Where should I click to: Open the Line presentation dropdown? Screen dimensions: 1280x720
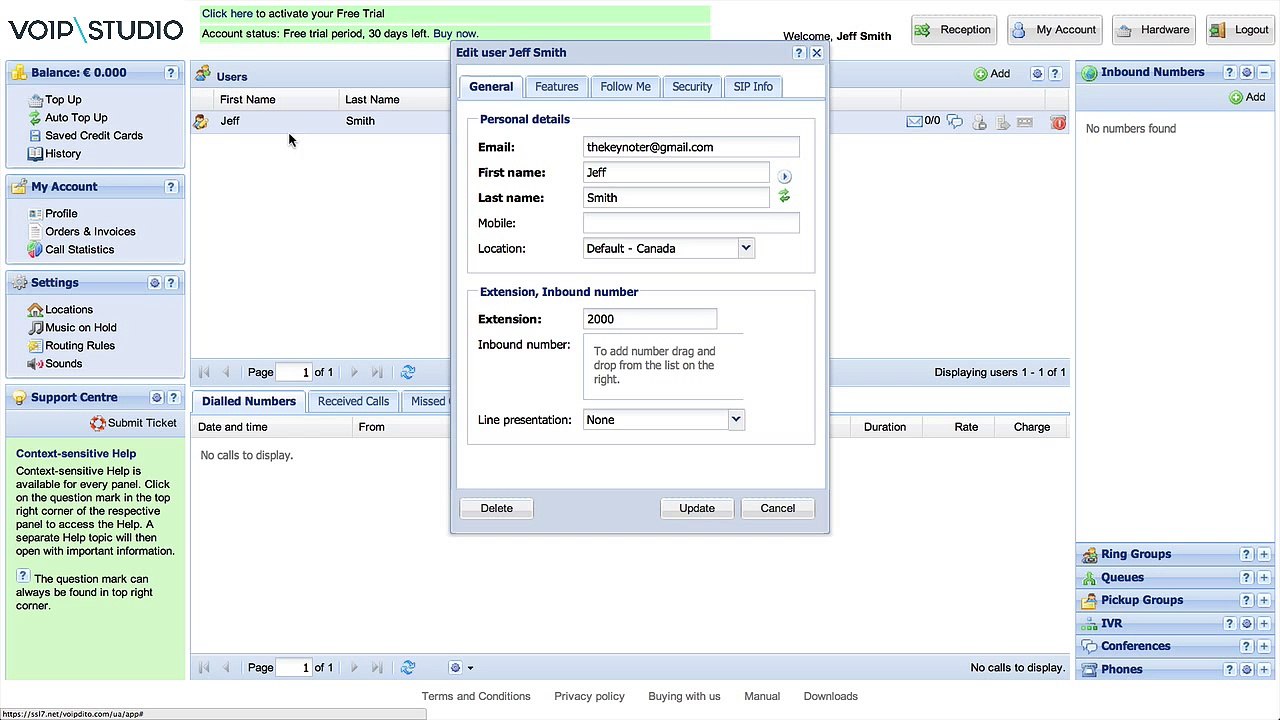click(x=736, y=420)
